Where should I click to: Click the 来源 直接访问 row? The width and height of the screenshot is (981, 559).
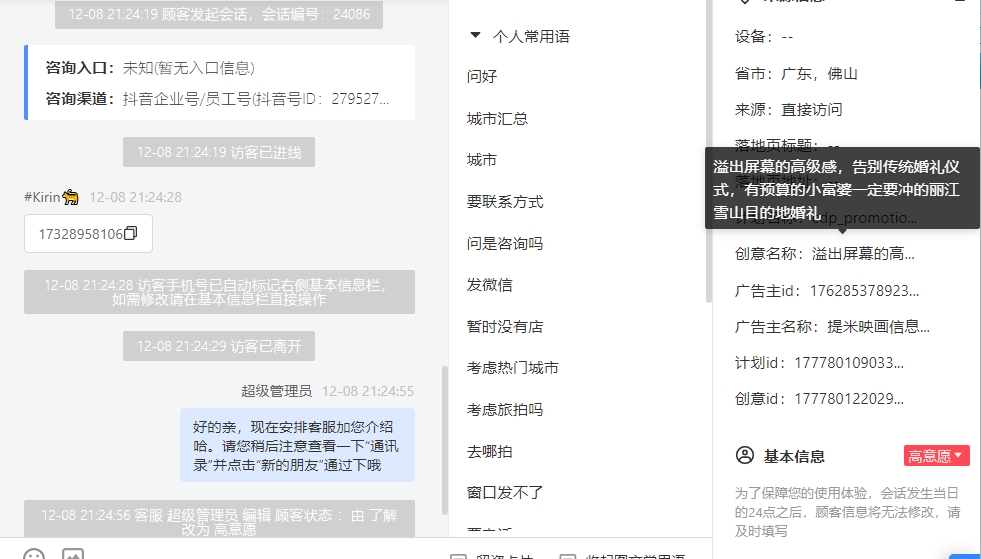tap(789, 110)
